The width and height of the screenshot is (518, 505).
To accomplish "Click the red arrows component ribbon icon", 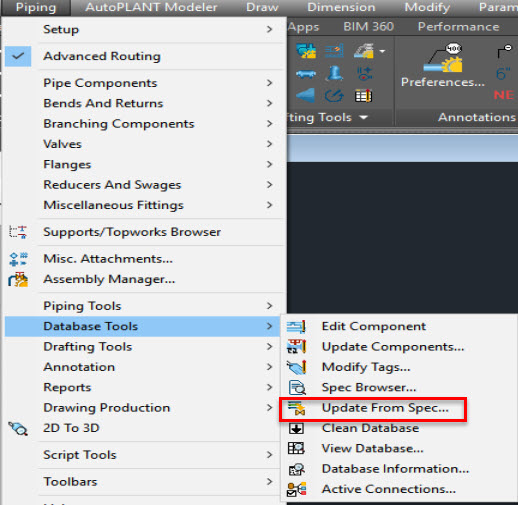I will tap(364, 74).
